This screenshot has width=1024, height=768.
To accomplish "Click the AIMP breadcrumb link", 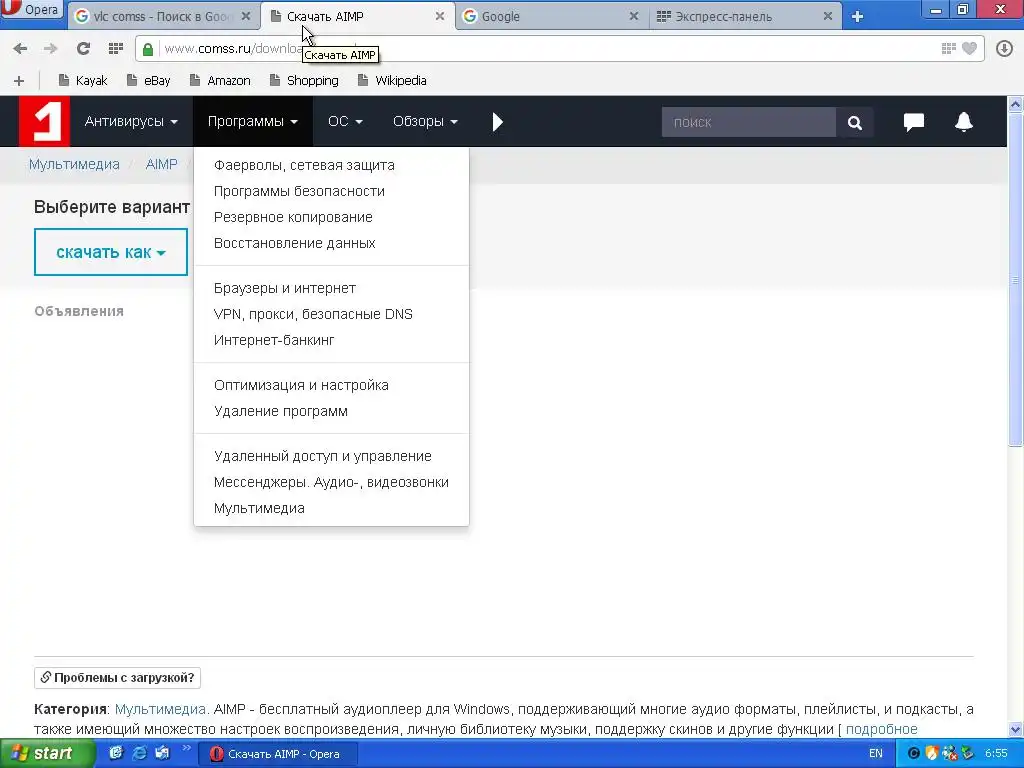I will click(161, 165).
